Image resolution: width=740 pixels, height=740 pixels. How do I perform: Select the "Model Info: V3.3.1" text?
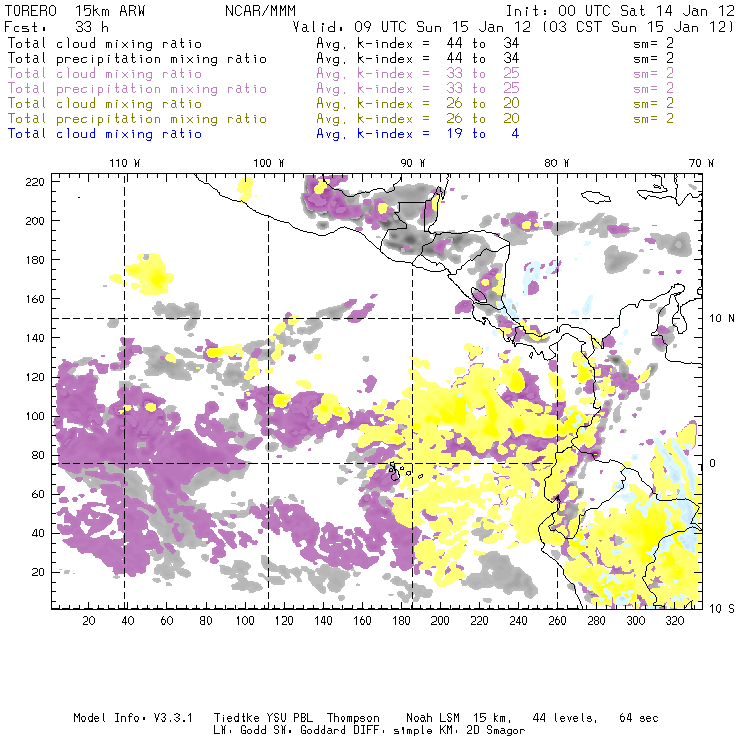click(x=133, y=718)
